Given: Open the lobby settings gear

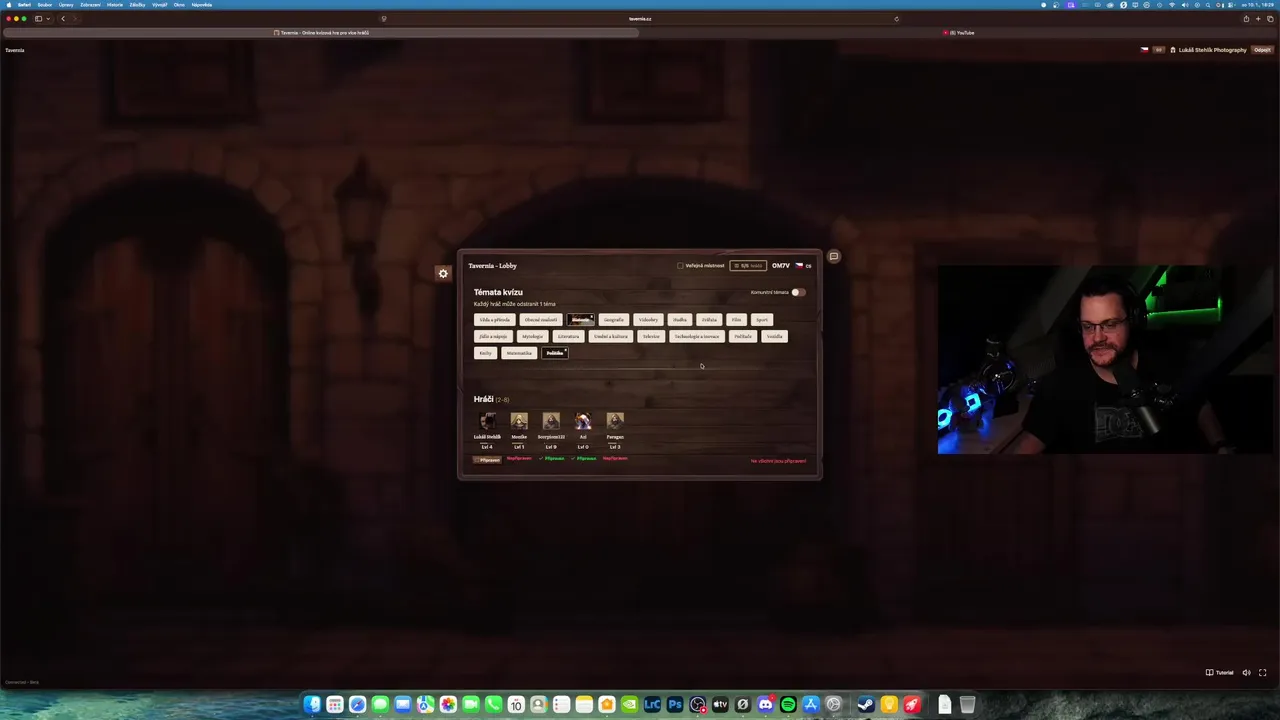Looking at the screenshot, I should [x=443, y=273].
